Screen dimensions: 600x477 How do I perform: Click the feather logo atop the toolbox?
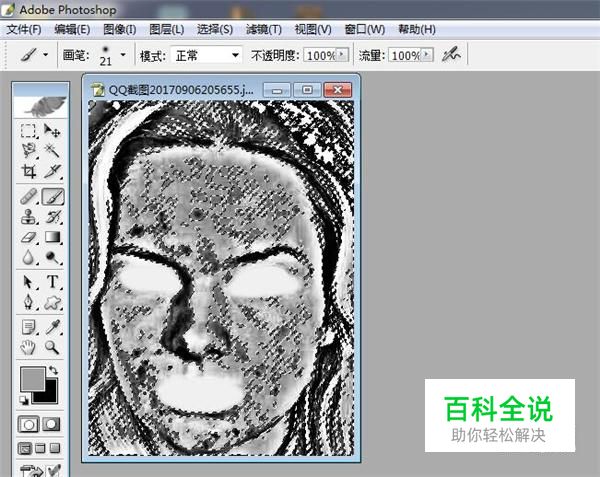point(41,106)
